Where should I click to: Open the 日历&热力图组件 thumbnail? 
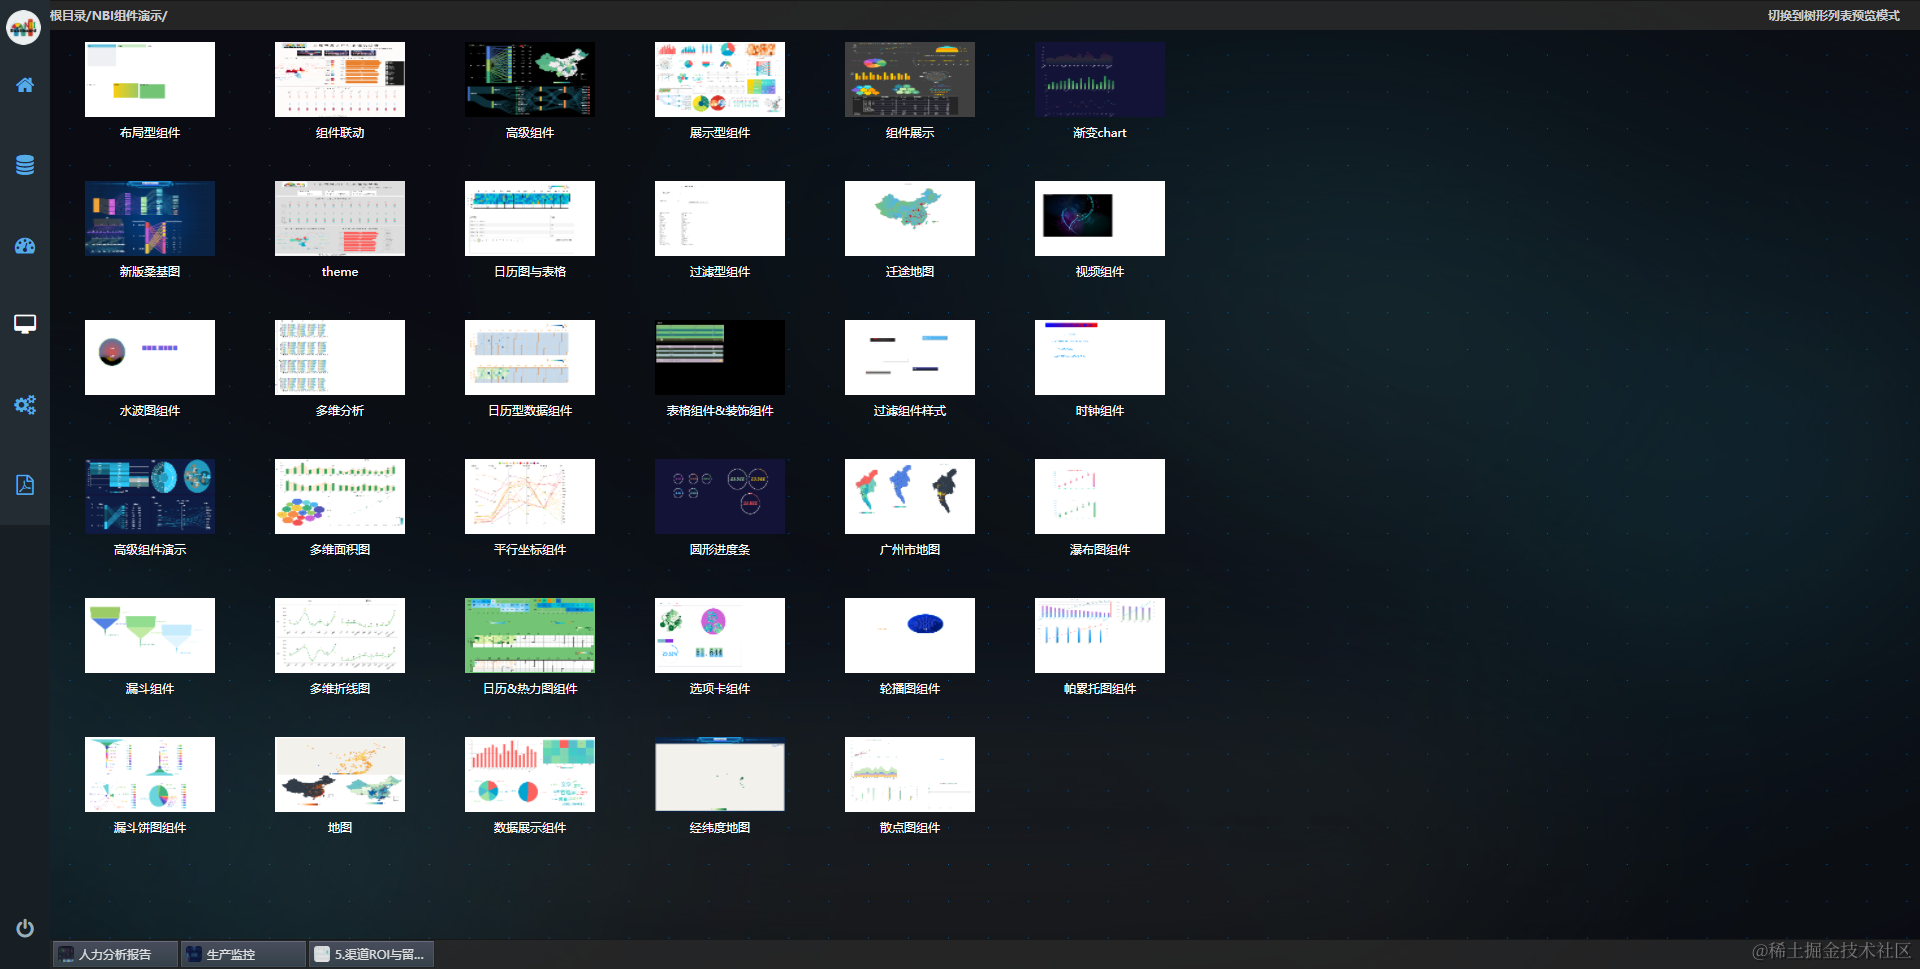[530, 635]
